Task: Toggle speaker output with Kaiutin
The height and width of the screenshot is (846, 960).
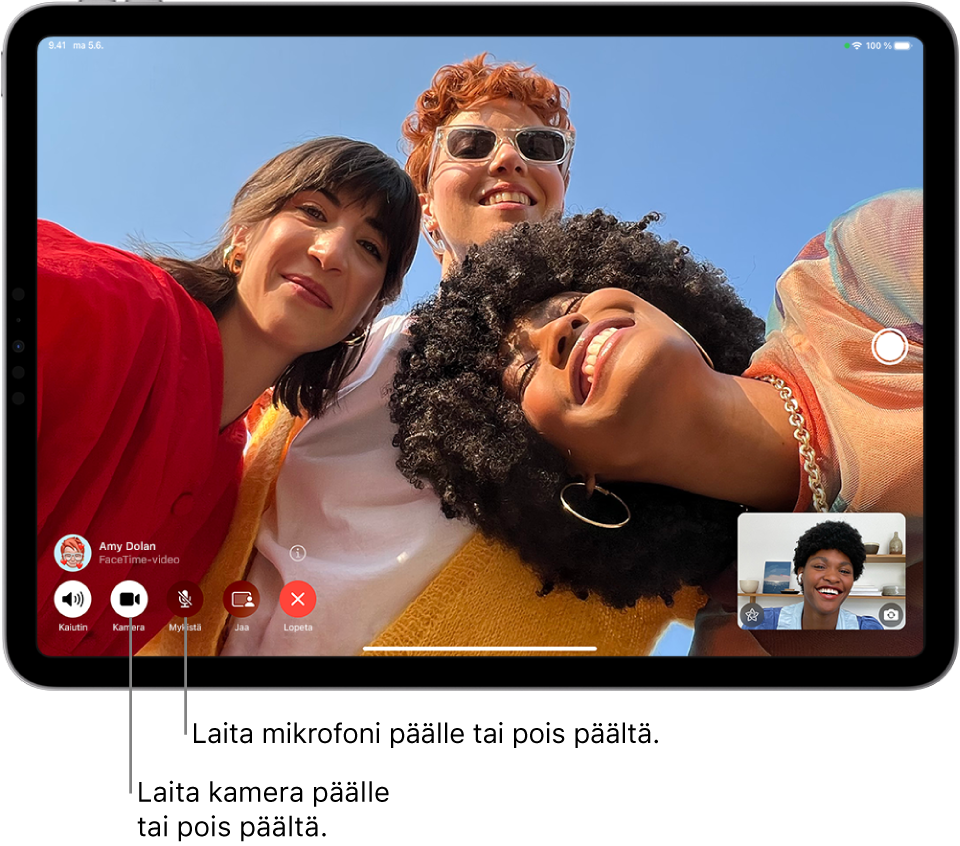Action: pos(72,601)
